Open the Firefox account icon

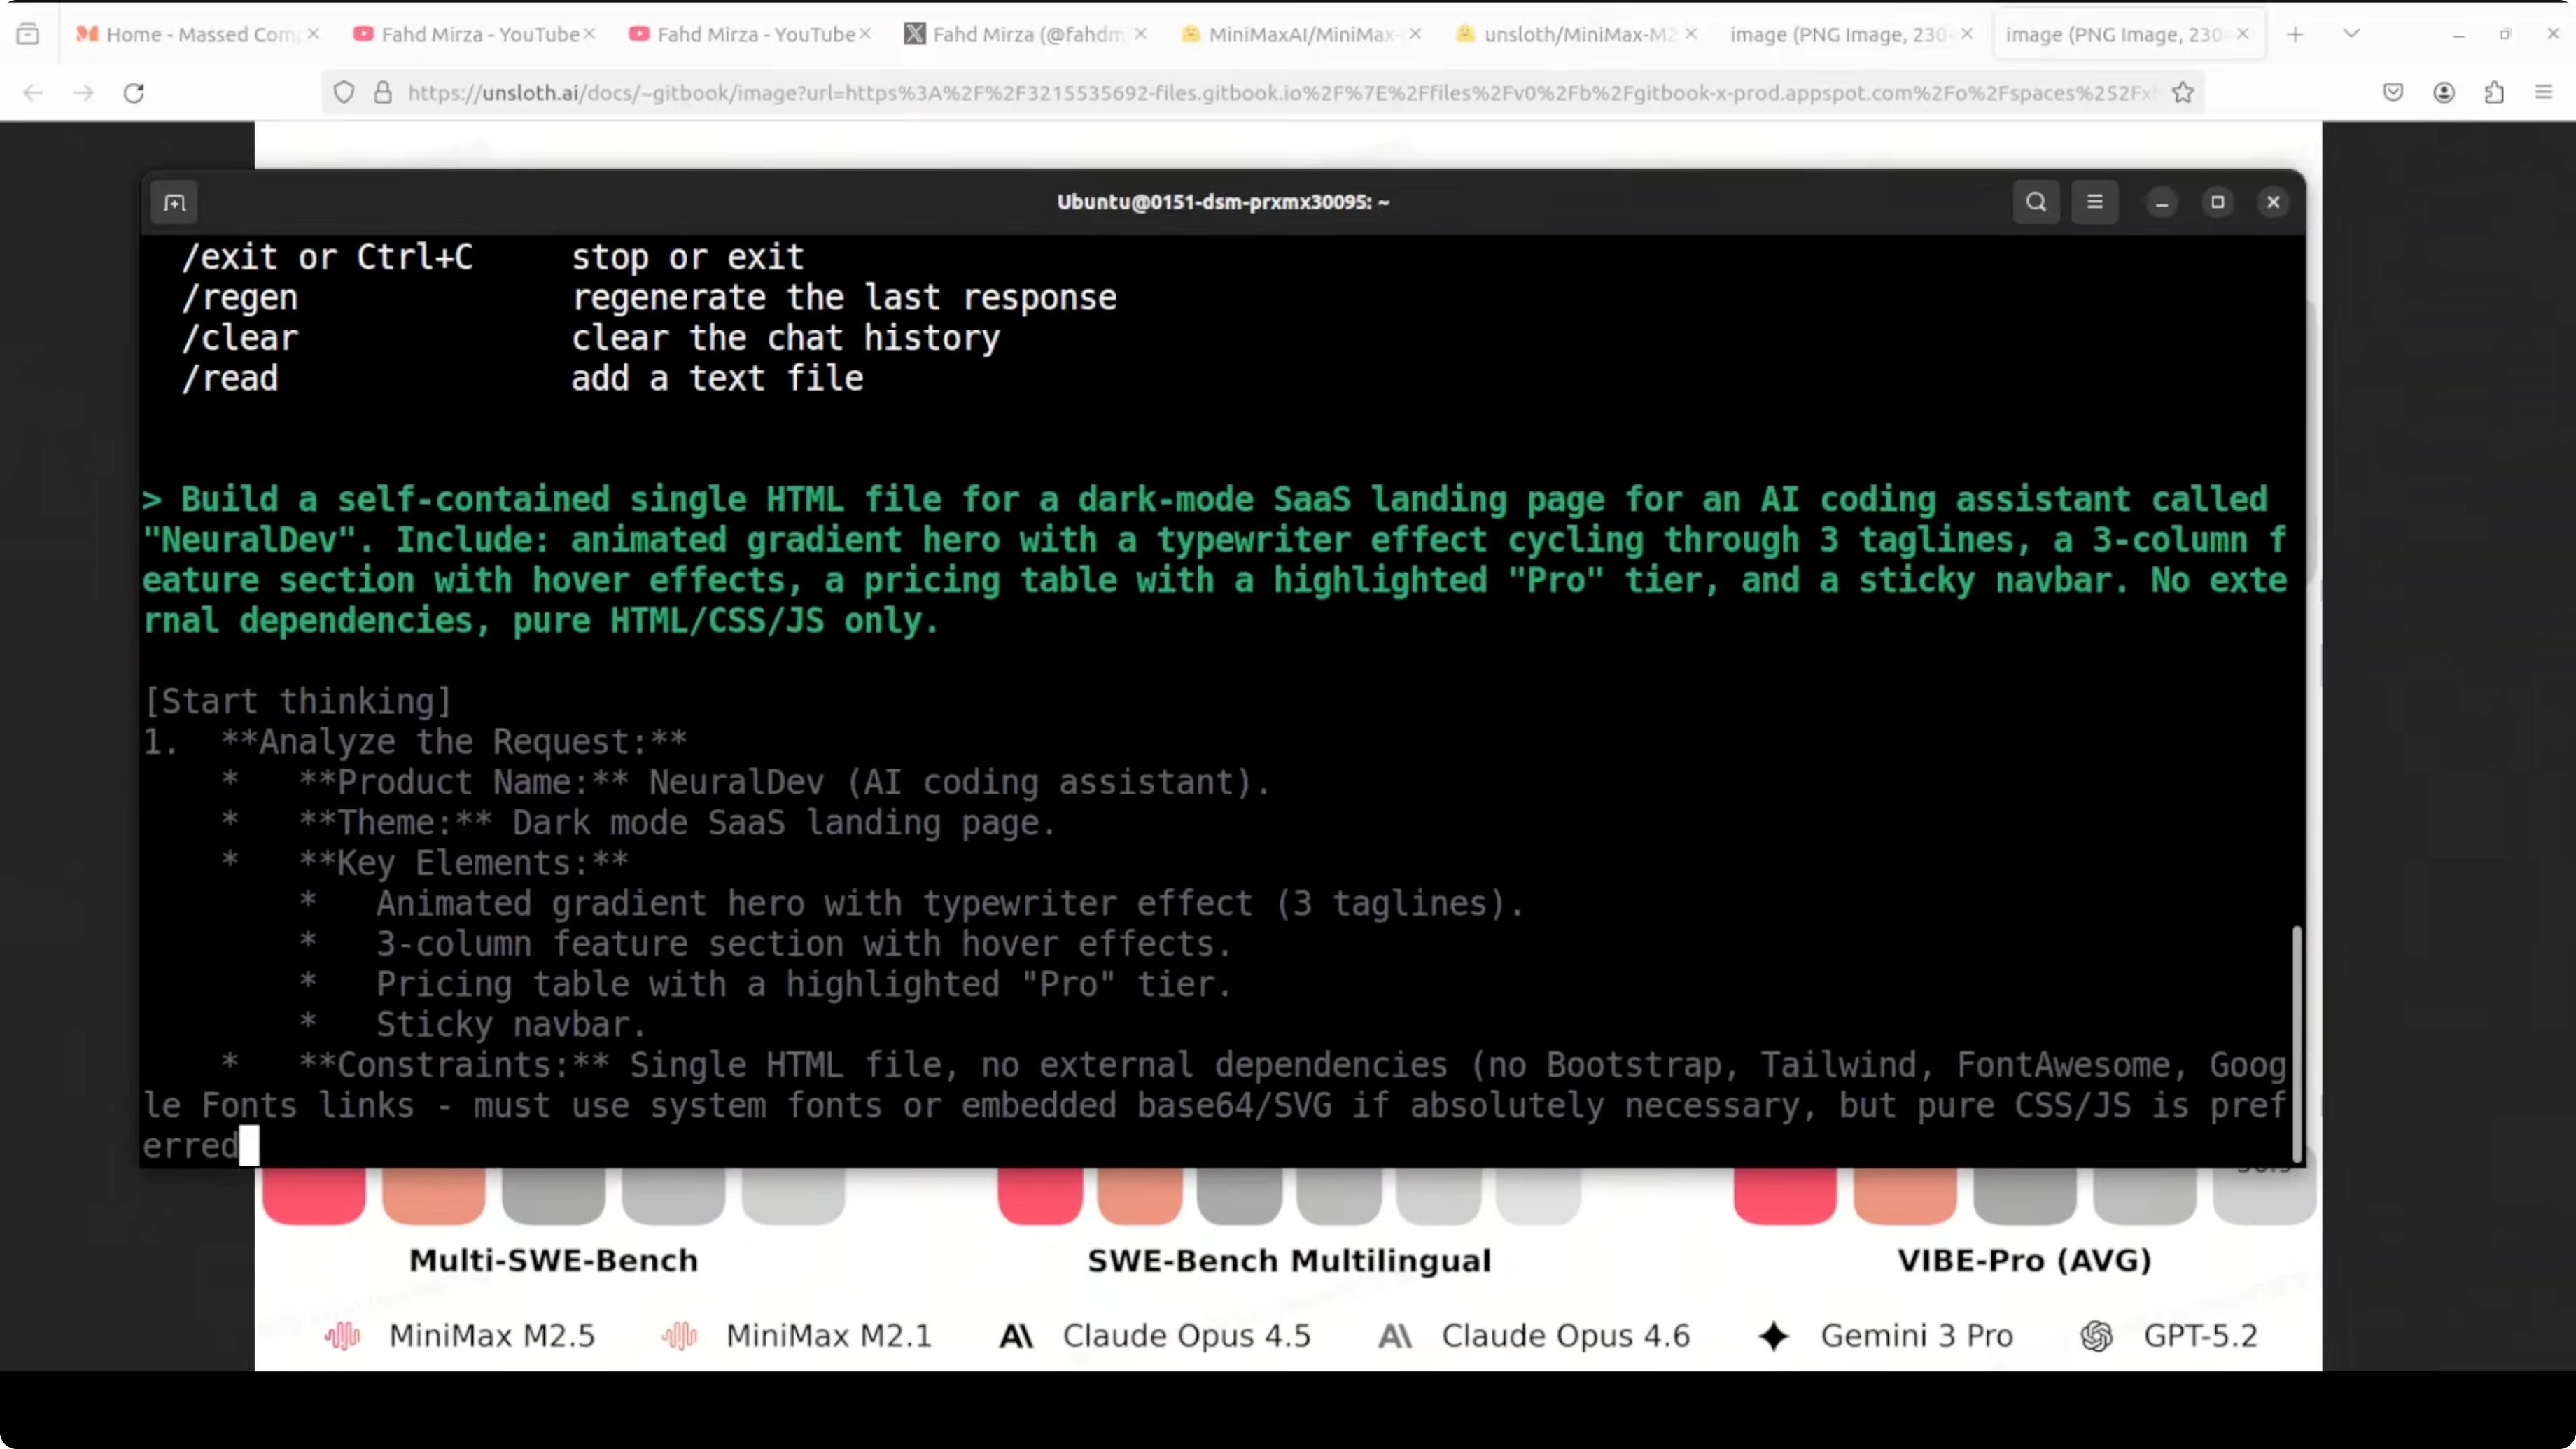[x=2444, y=92]
